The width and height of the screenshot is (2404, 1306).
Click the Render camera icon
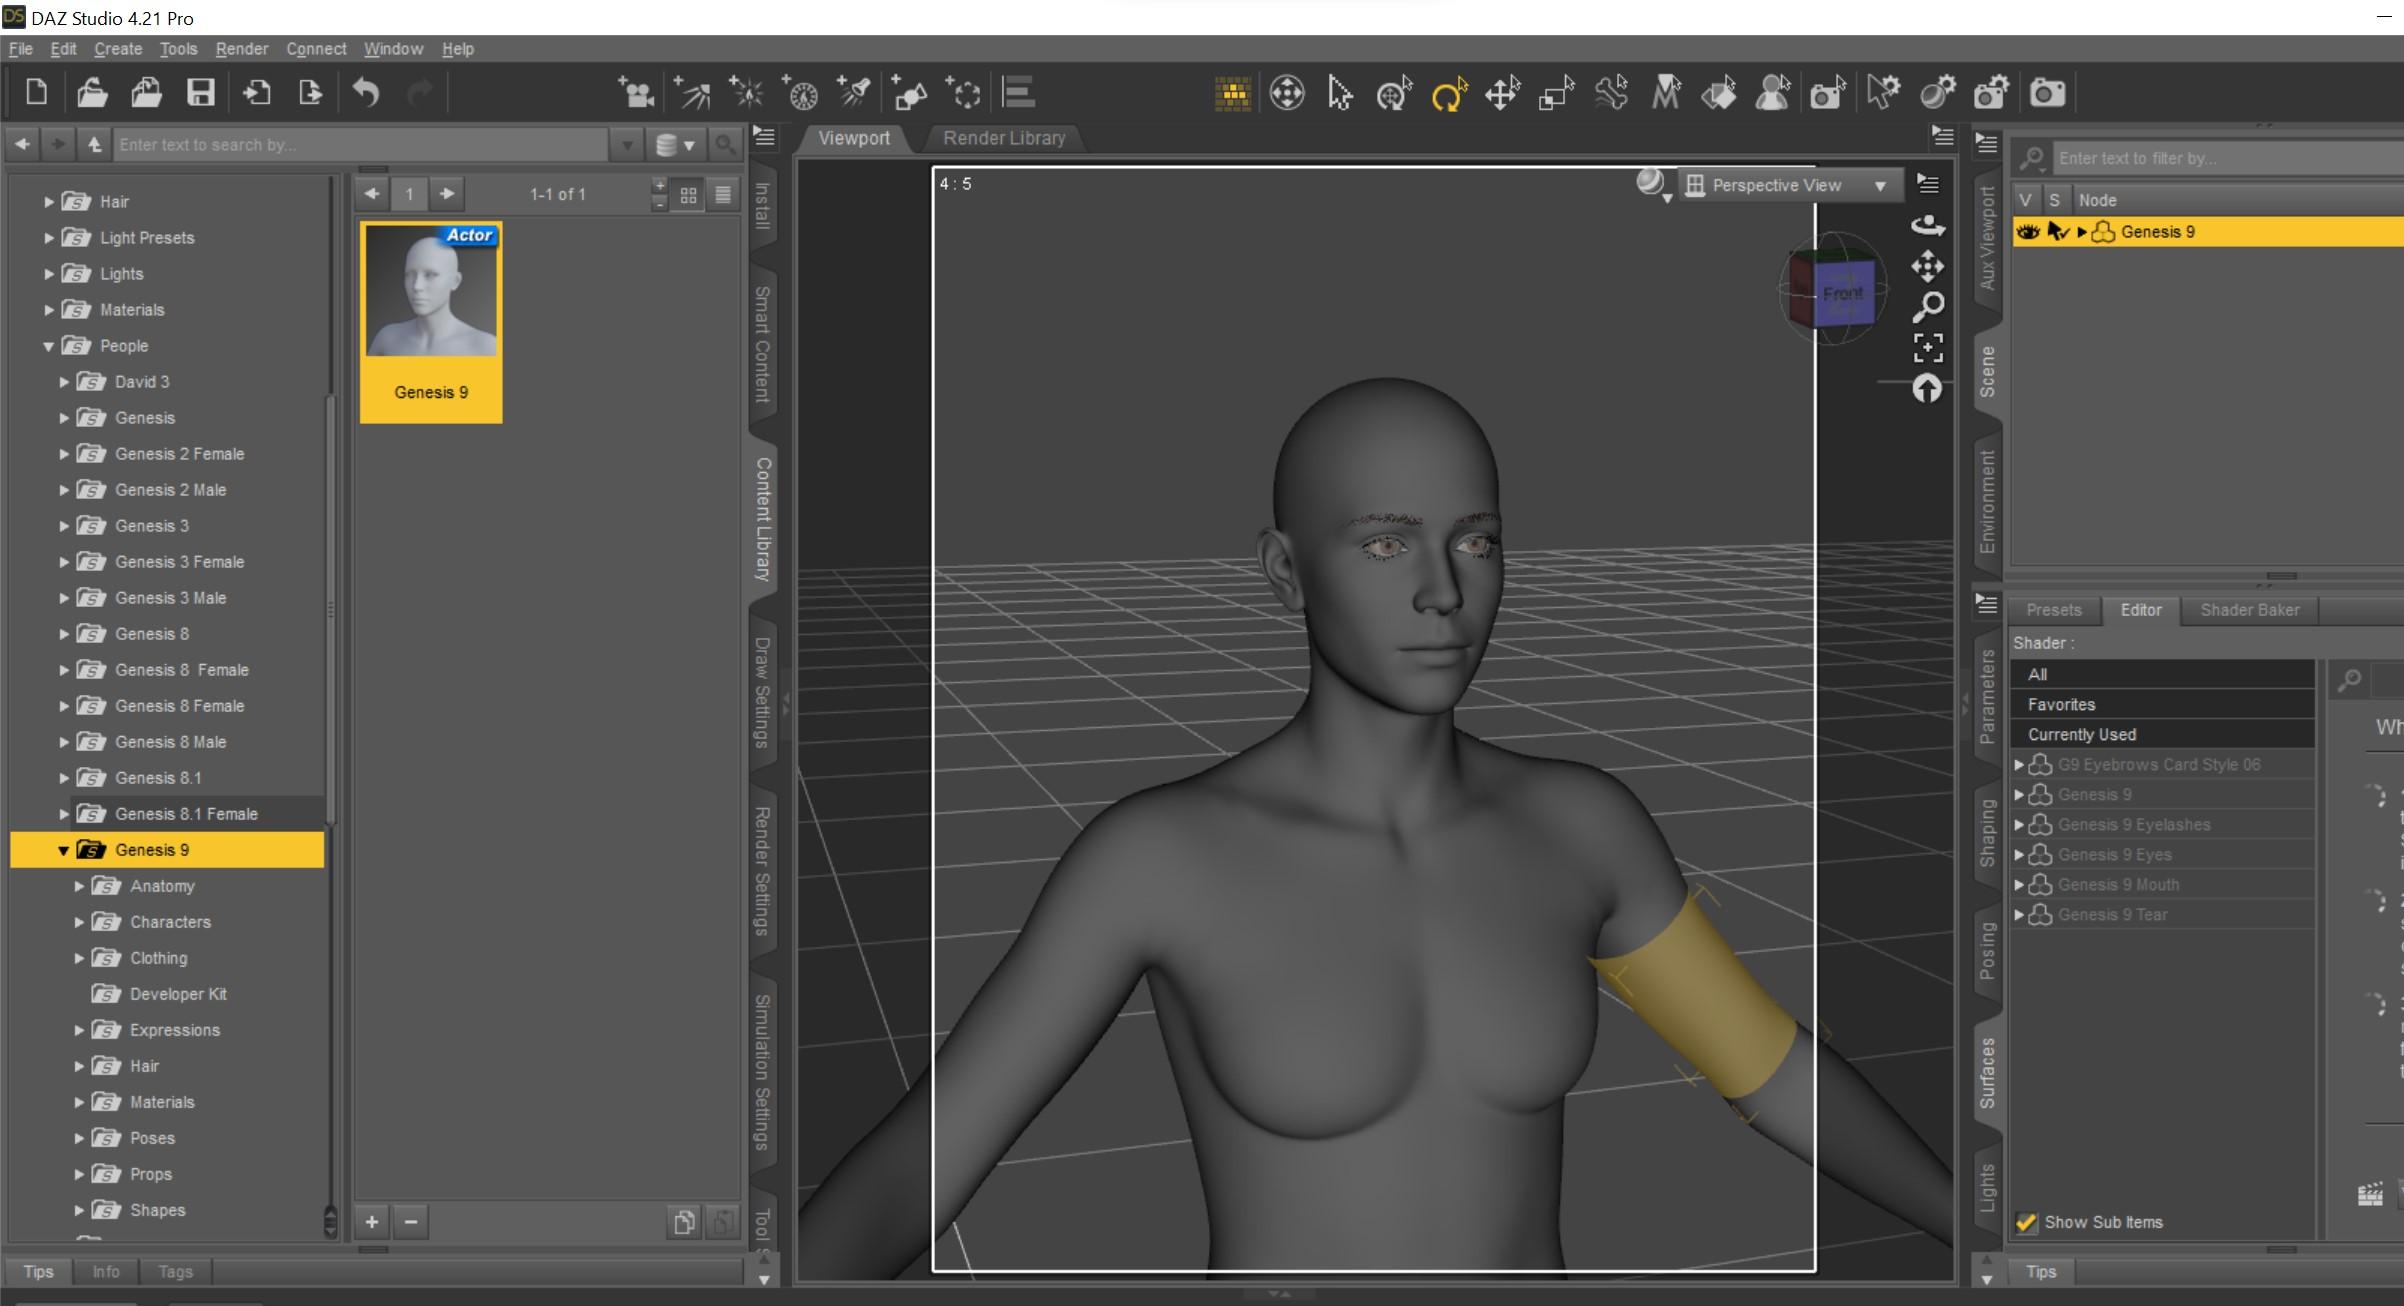point(2047,93)
